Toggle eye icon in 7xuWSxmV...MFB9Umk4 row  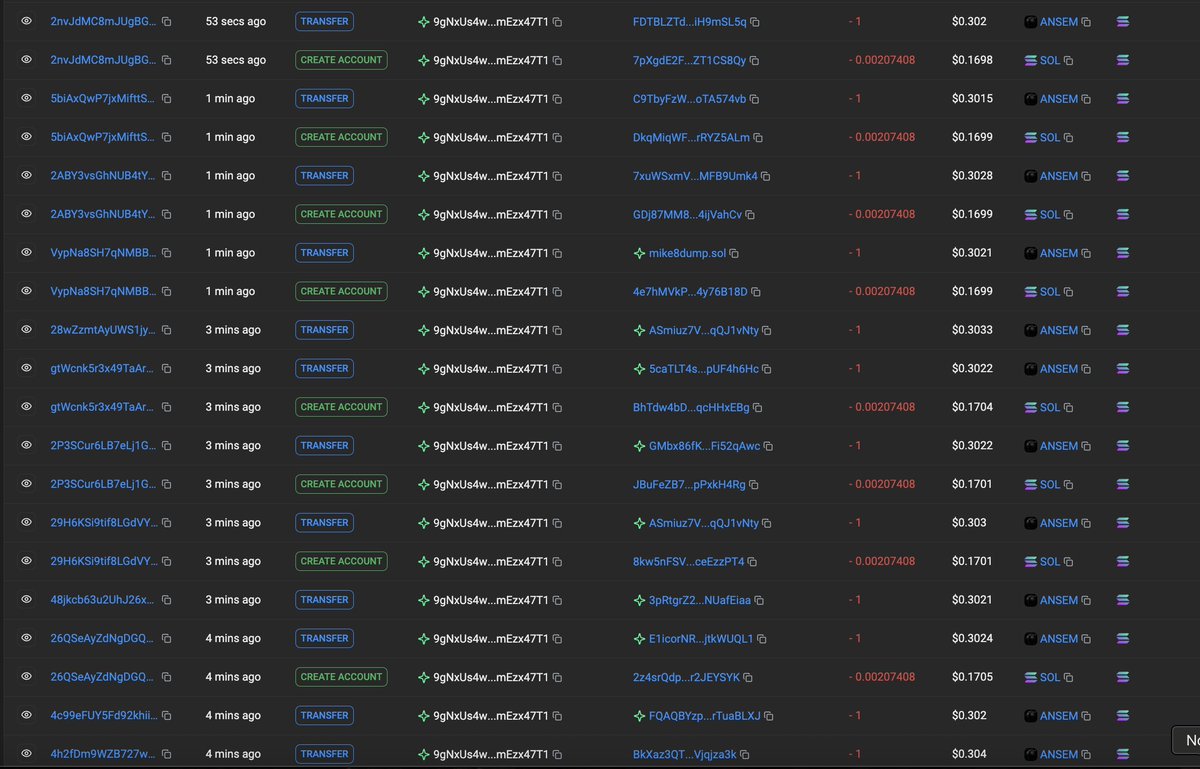[x=27, y=175]
